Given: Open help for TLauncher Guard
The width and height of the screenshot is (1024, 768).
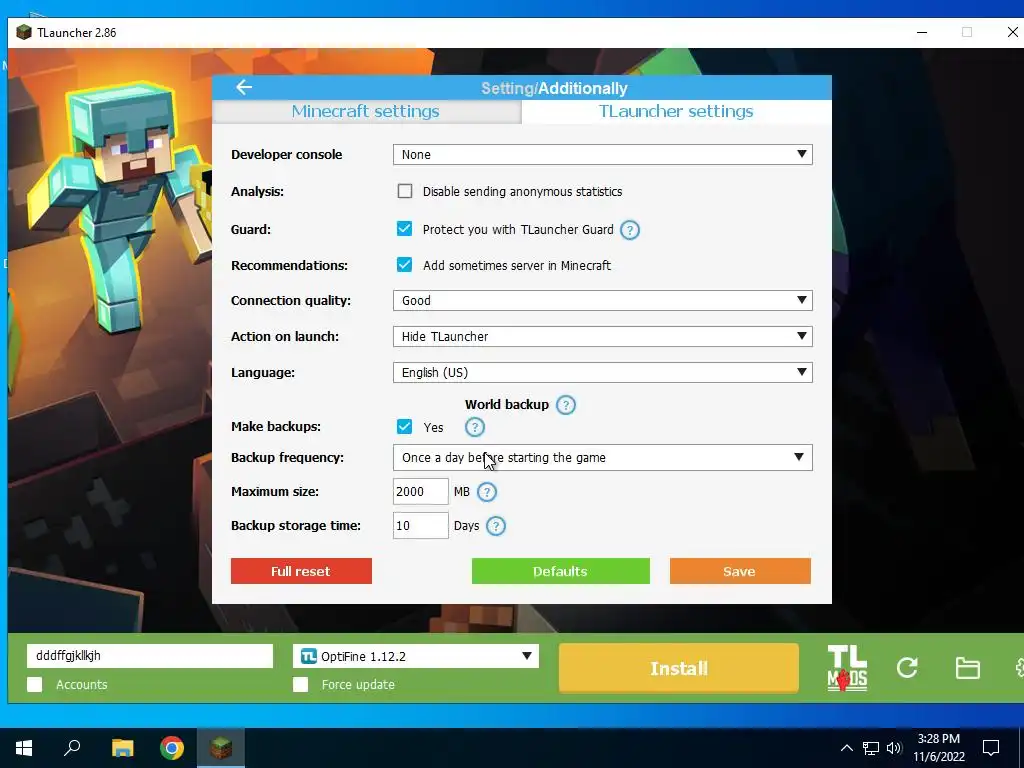Looking at the screenshot, I should click(x=630, y=230).
